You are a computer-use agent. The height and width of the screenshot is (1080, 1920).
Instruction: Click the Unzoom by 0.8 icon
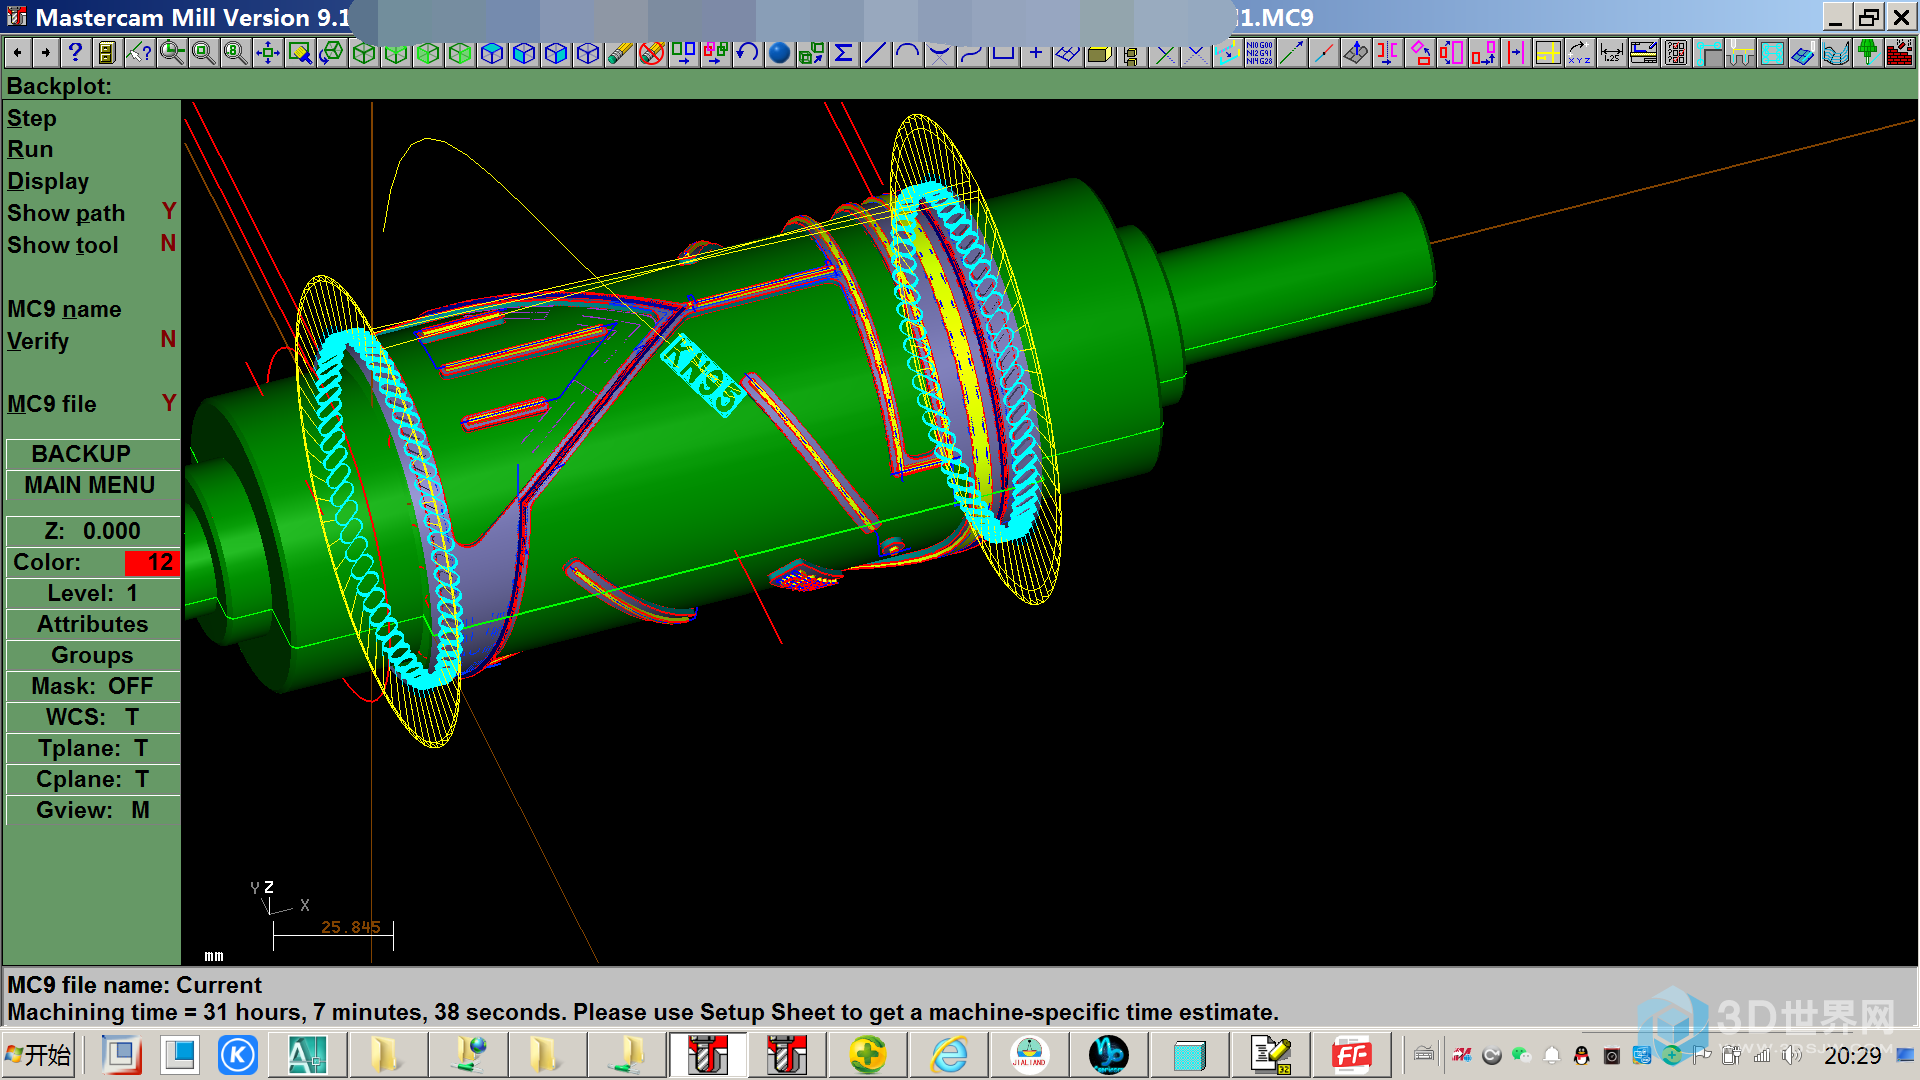coord(235,53)
